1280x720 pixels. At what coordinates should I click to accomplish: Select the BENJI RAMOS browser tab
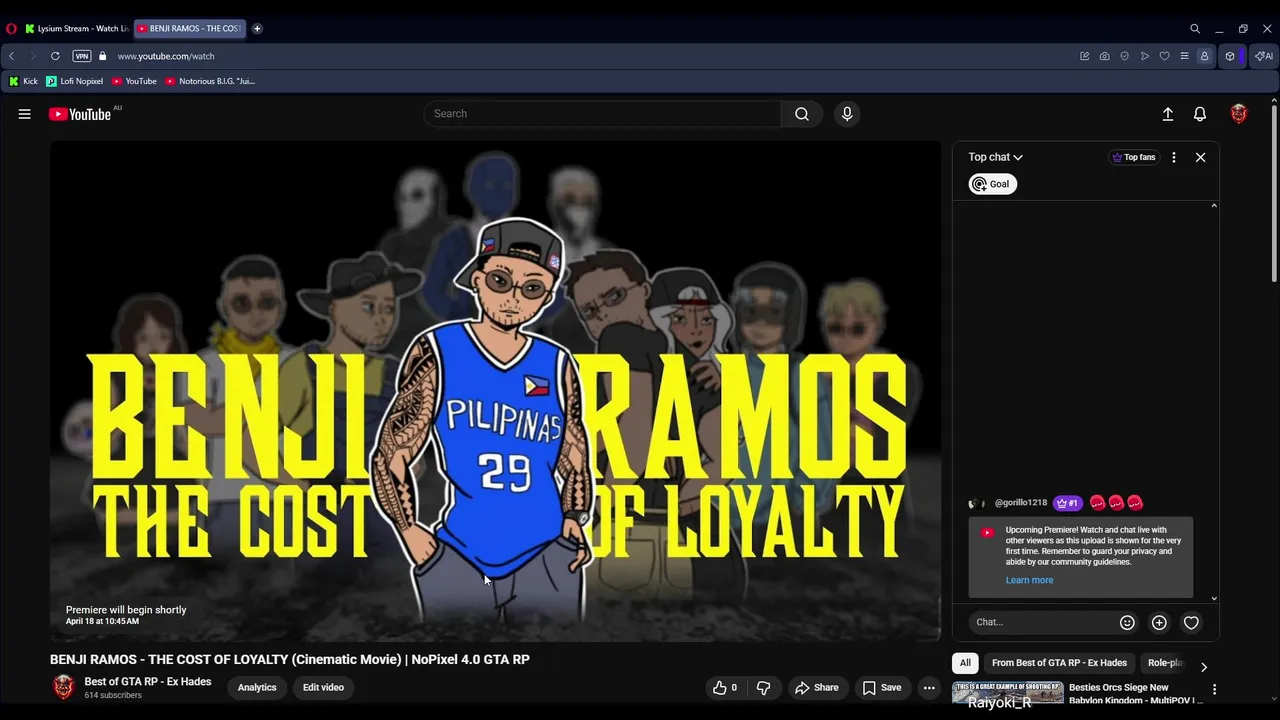coord(190,29)
